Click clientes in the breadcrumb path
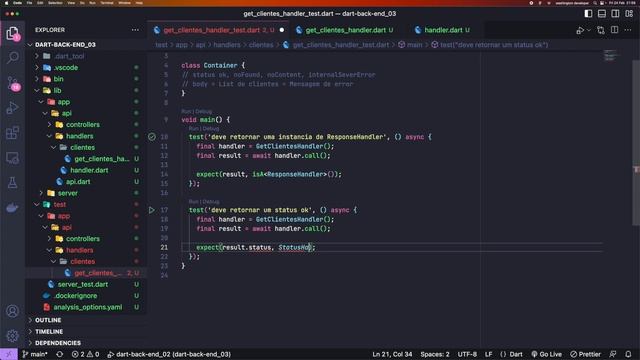The height and width of the screenshot is (360, 640). coord(261,45)
